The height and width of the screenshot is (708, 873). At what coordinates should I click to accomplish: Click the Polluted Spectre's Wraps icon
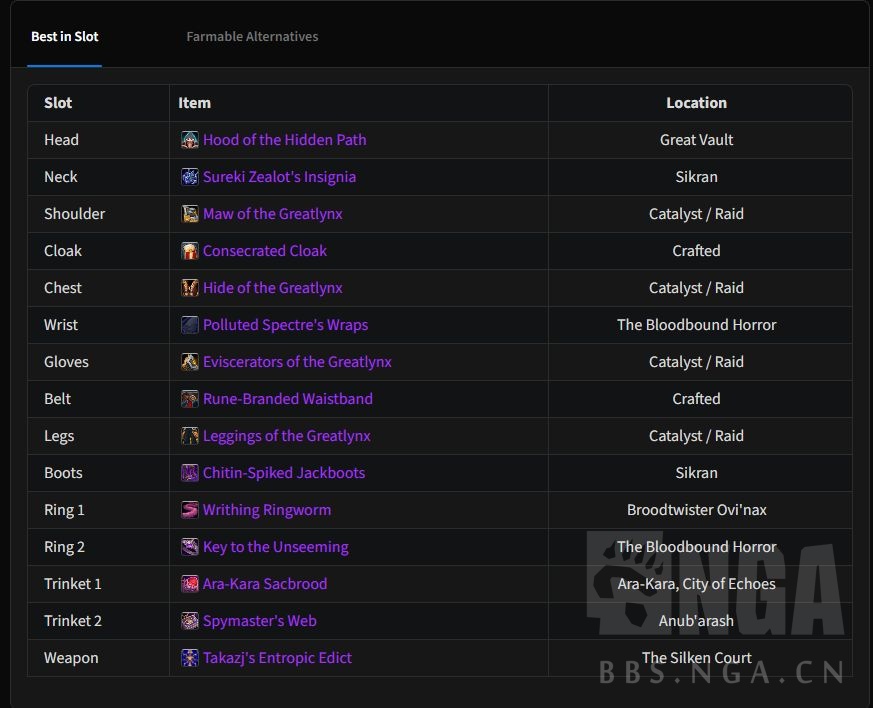190,325
